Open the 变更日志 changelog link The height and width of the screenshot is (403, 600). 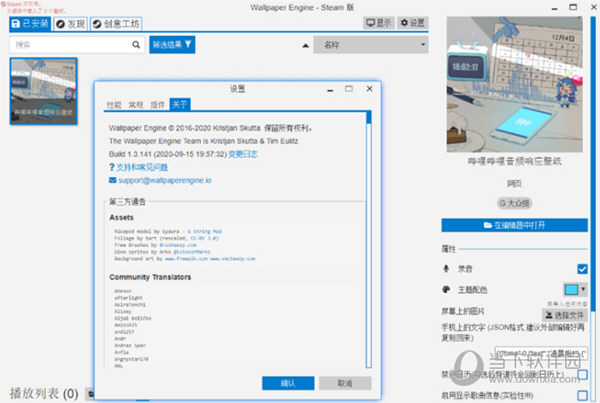point(241,154)
